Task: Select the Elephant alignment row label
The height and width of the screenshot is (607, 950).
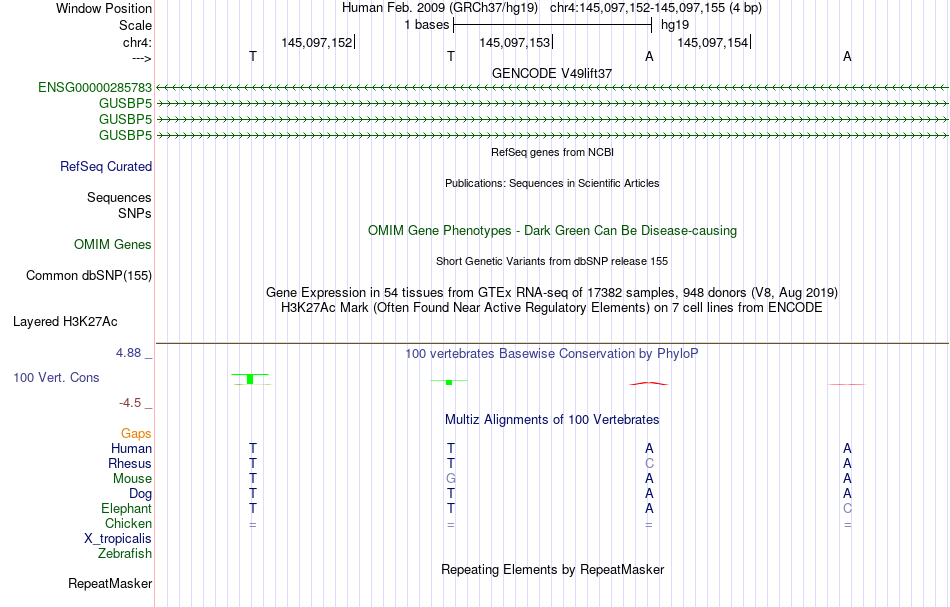Action: [127, 508]
